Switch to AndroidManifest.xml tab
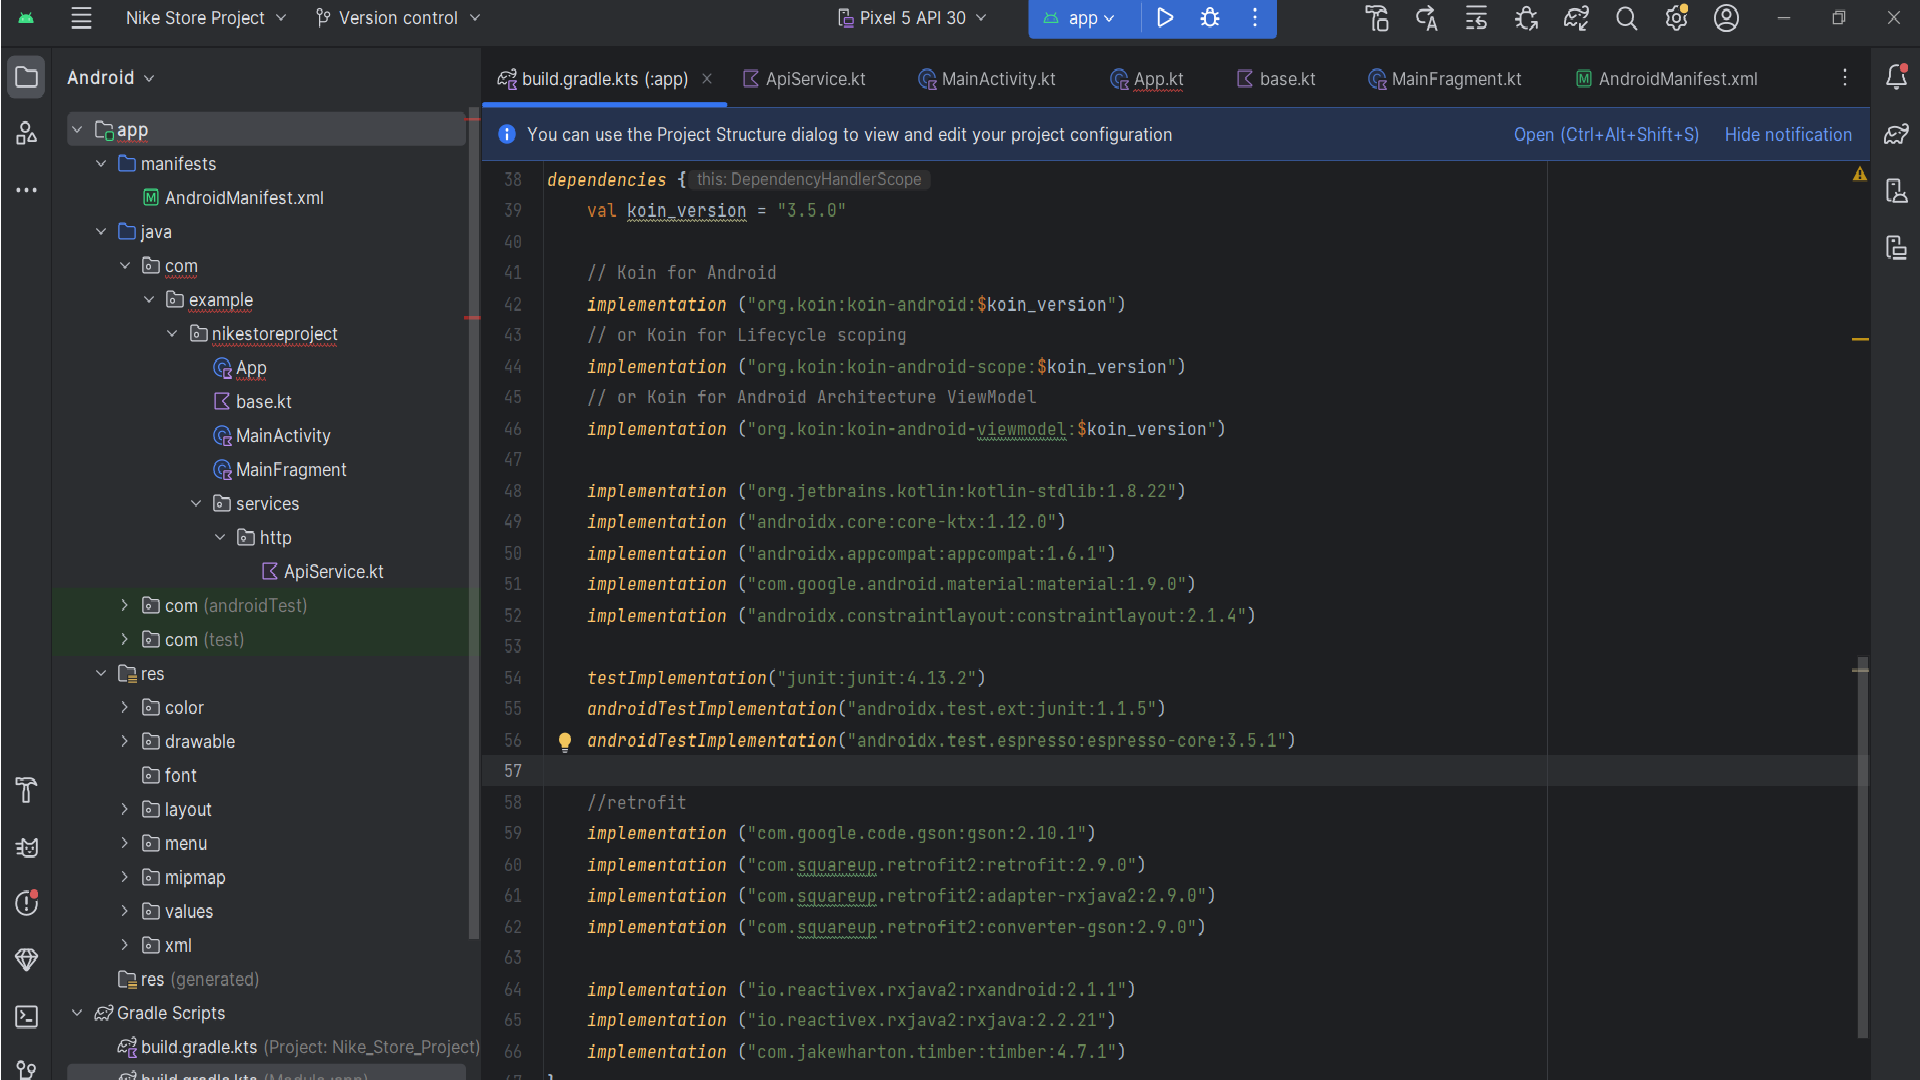 (1666, 79)
